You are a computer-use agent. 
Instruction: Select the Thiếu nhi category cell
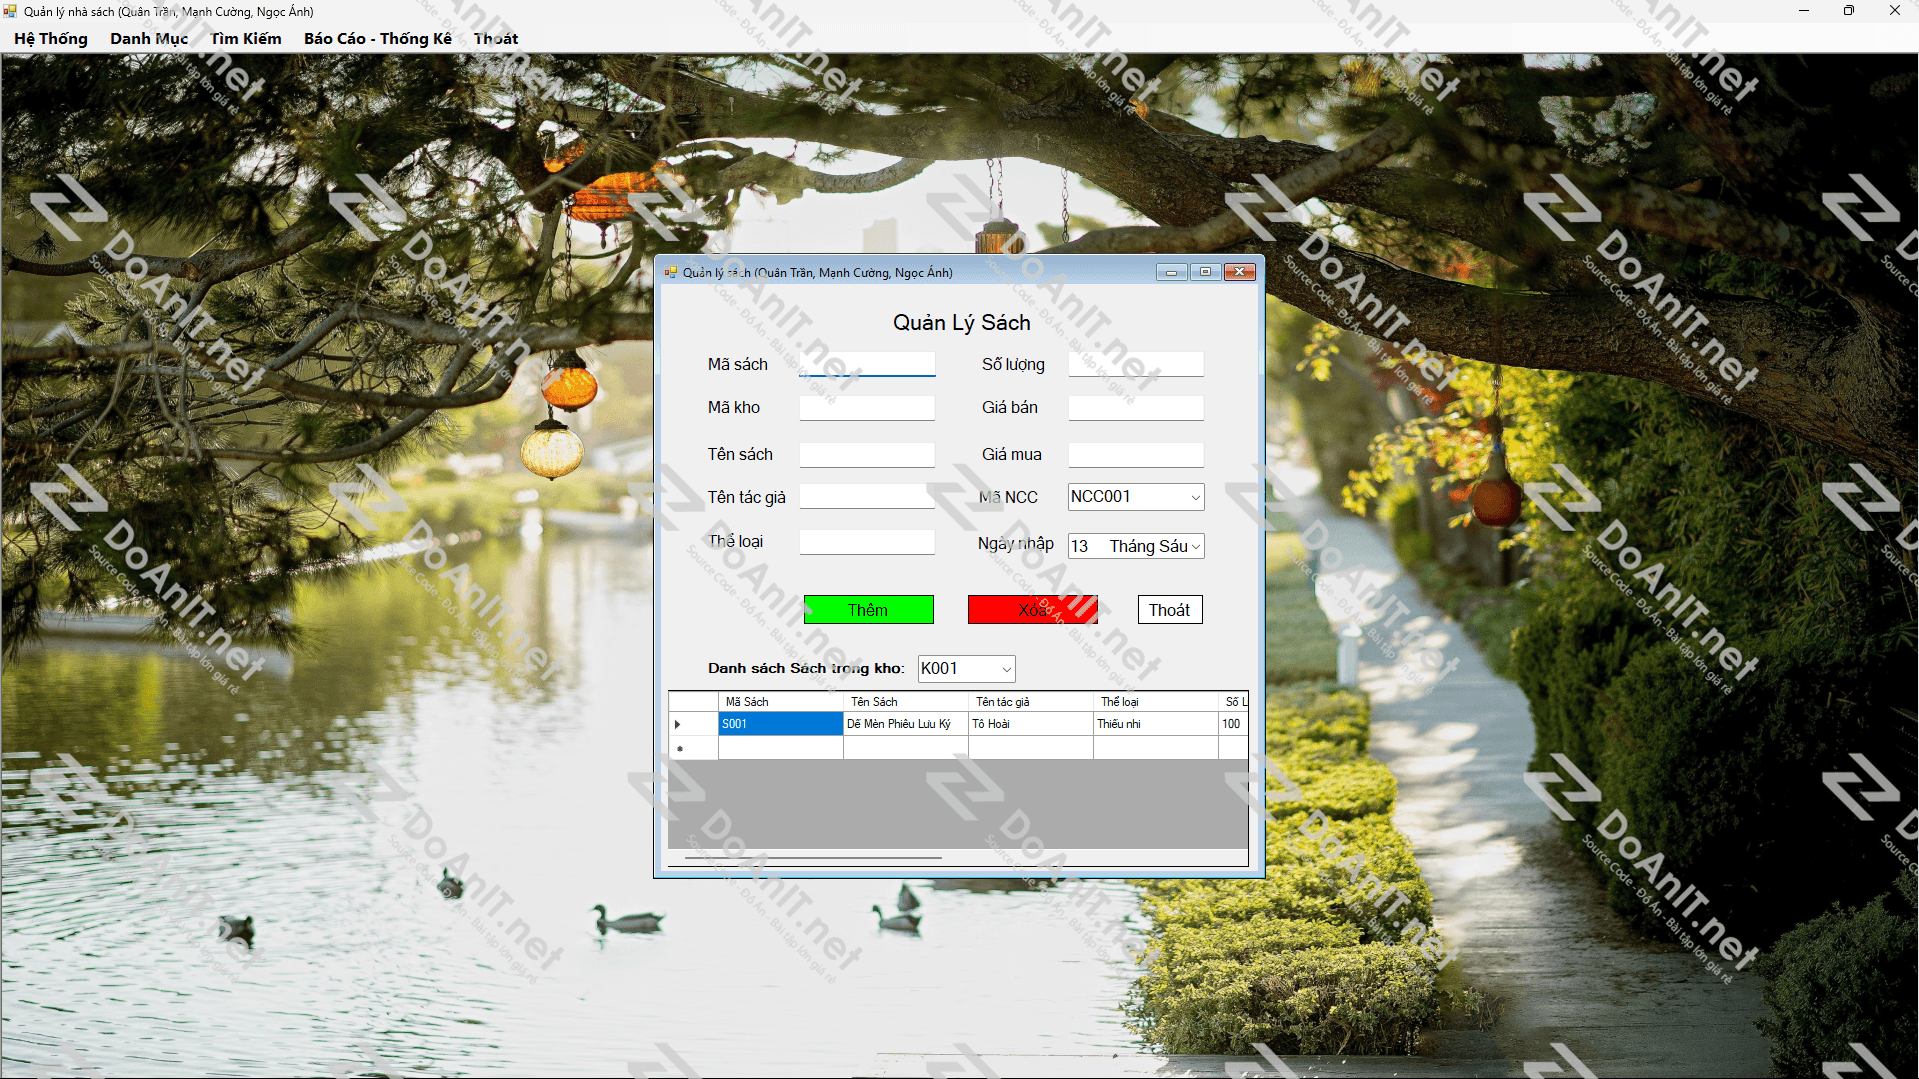[x=1155, y=724]
